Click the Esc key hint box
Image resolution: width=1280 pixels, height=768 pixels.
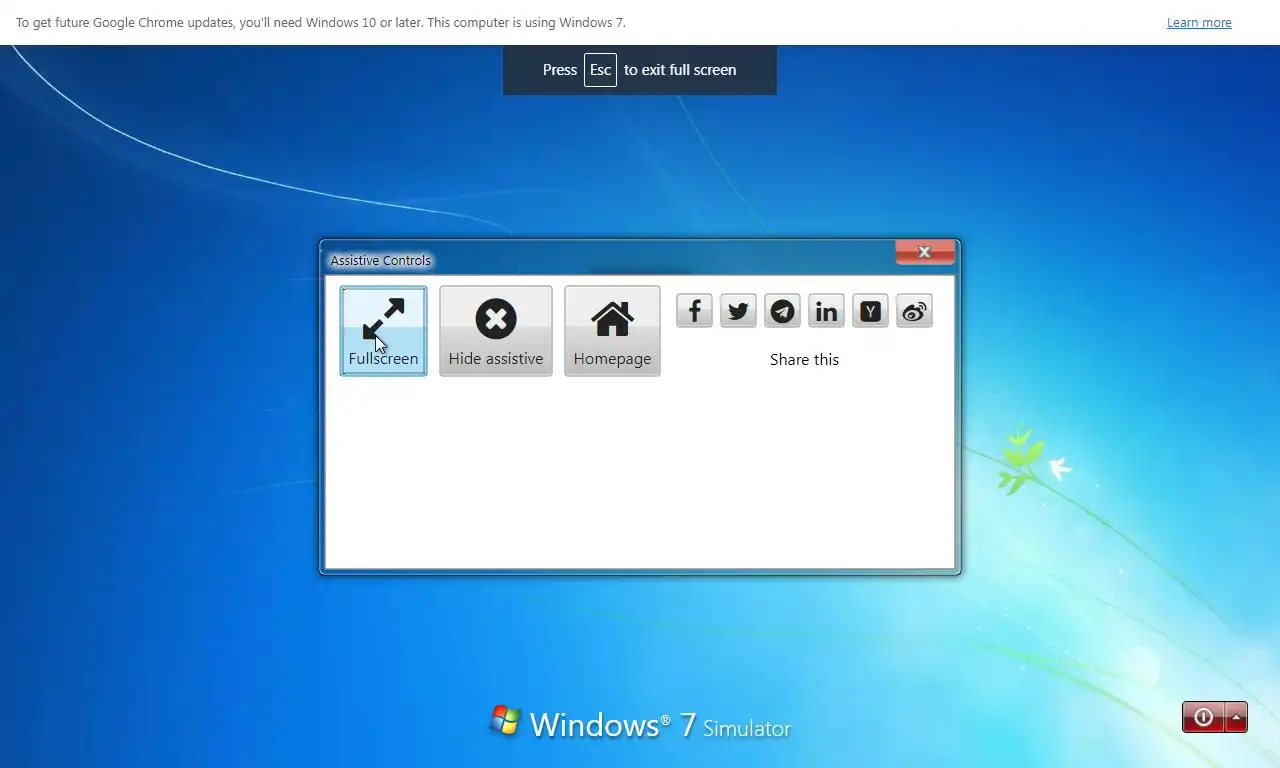600,70
